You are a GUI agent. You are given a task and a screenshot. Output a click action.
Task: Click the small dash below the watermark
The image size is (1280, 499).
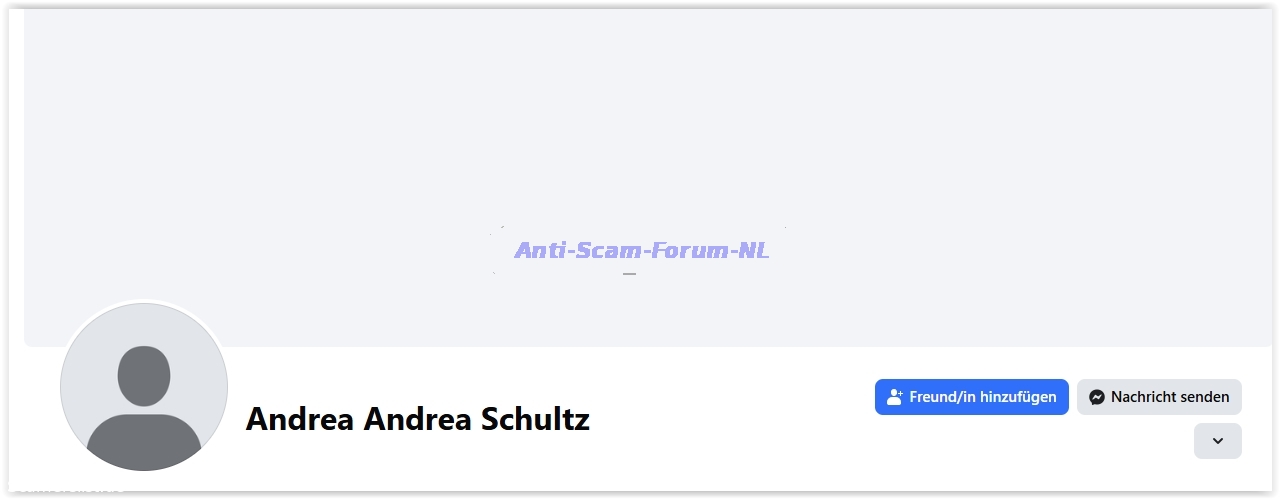tap(629, 273)
